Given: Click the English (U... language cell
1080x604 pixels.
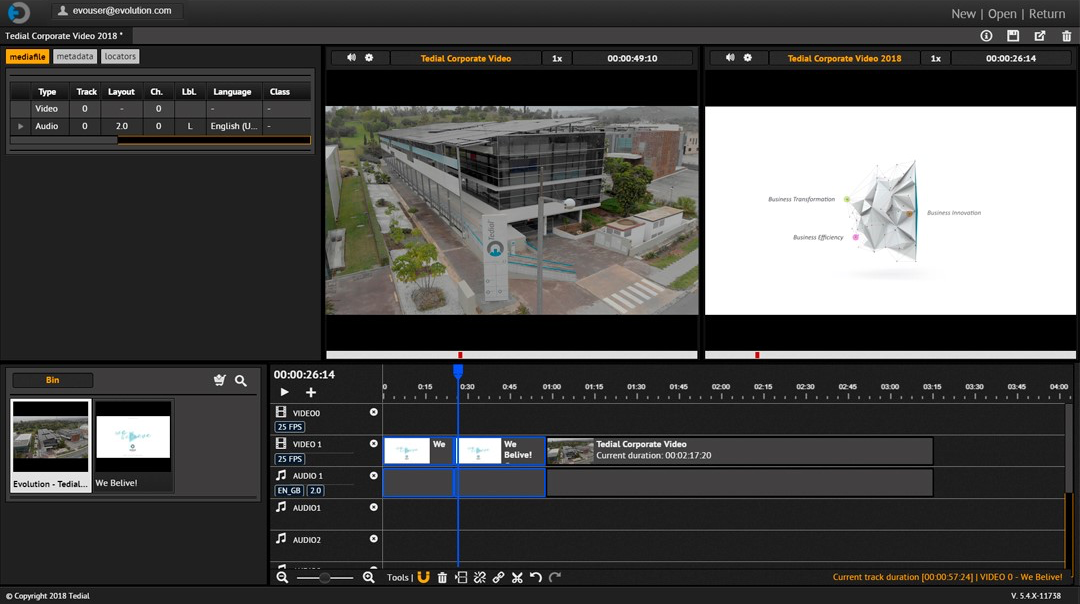Looking at the screenshot, I should (233, 126).
